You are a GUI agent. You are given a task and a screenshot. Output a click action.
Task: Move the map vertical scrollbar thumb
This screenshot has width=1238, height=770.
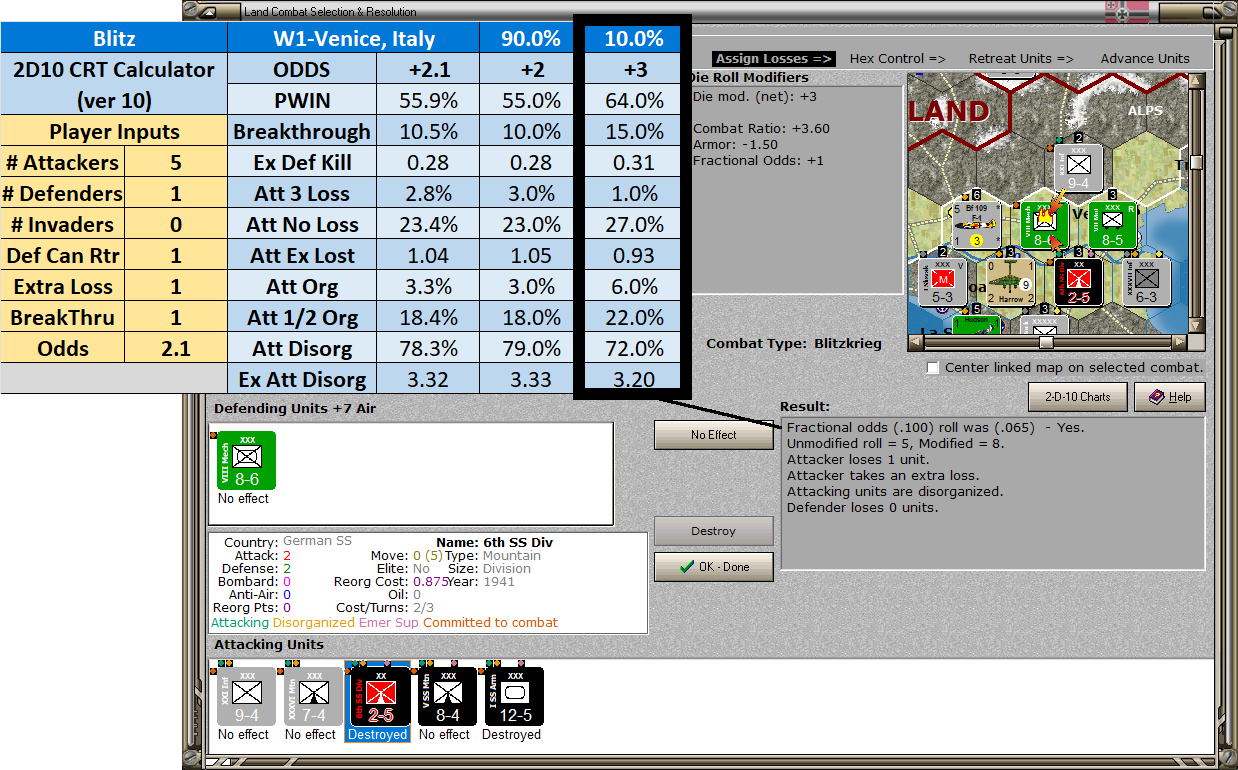[1196, 161]
